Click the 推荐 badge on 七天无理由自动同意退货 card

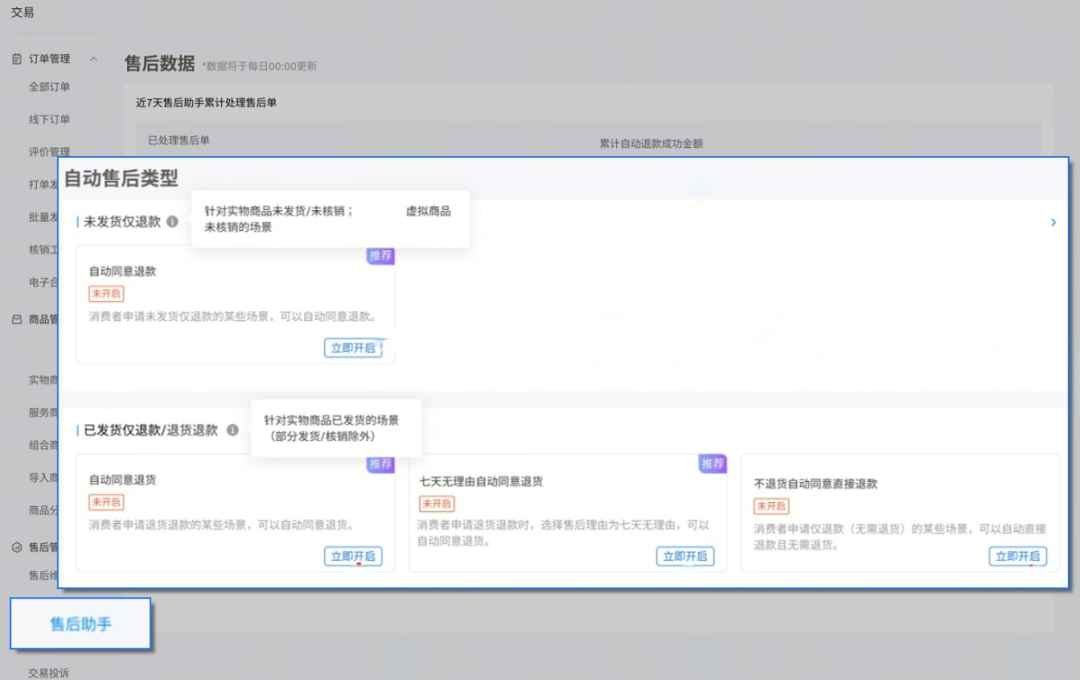coord(712,465)
